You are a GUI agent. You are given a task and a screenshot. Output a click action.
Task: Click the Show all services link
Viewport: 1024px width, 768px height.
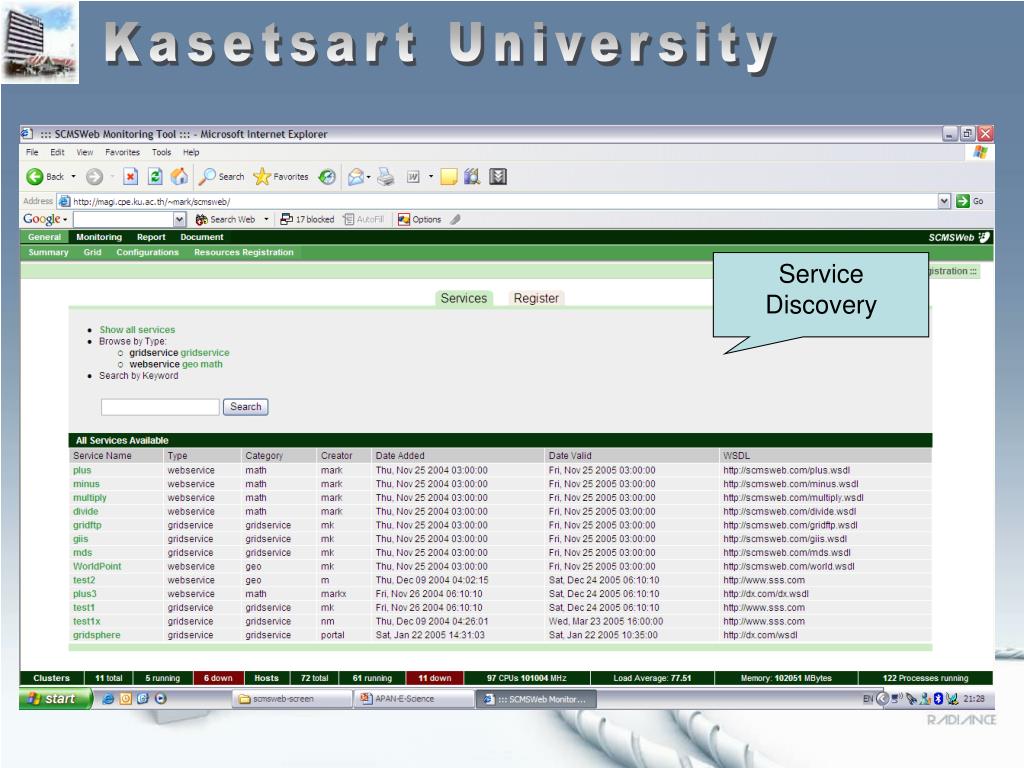tap(137, 330)
